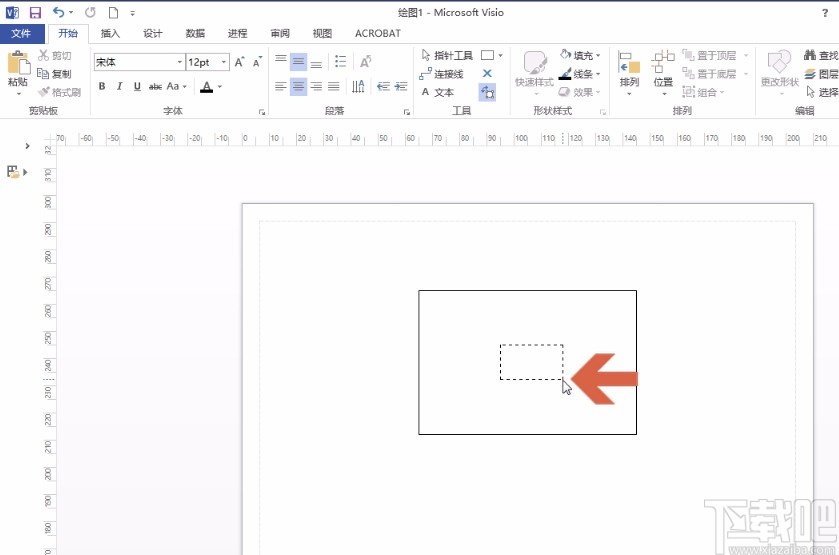Click the rotate text icon

point(365,61)
